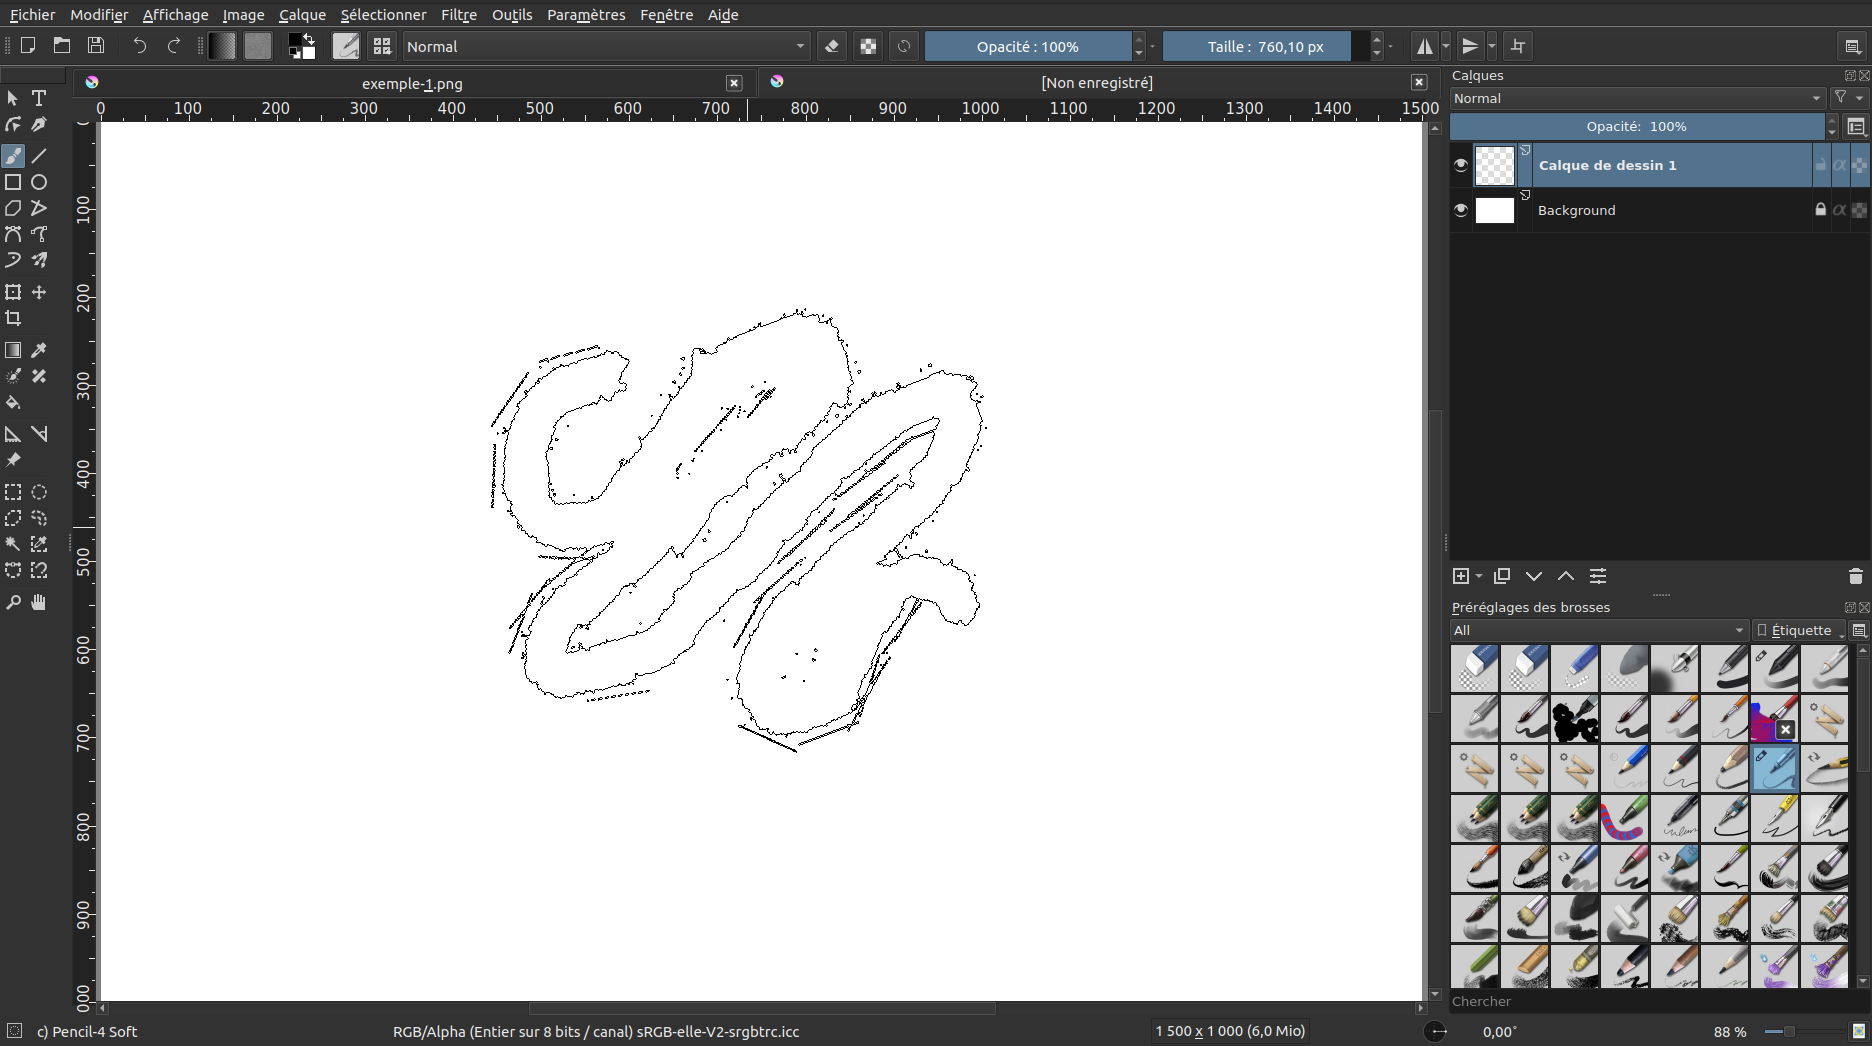Image resolution: width=1872 pixels, height=1046 pixels.
Task: Toggle eraser mode in top toolbar
Action: coord(831,46)
